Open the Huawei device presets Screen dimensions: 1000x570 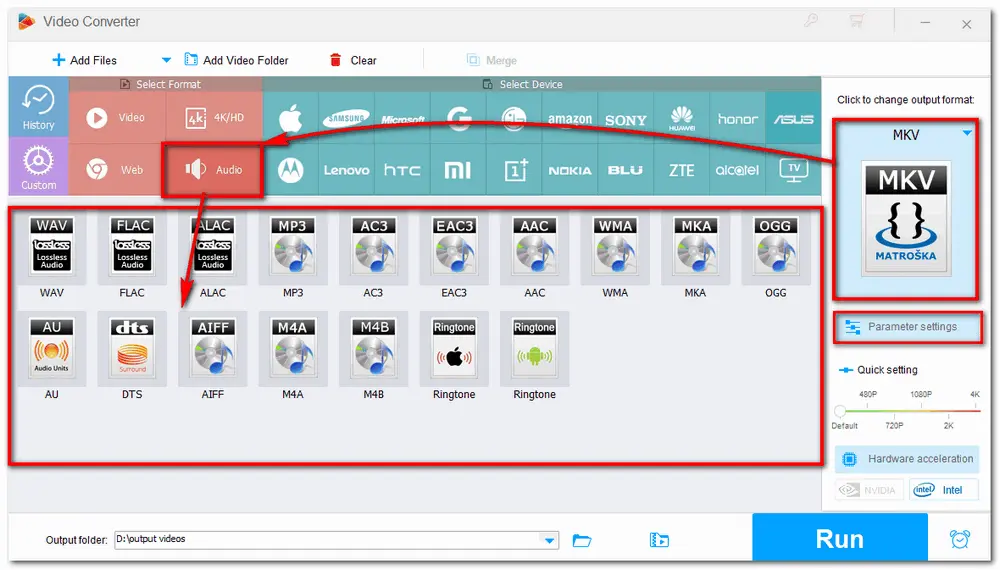pyautogui.click(x=682, y=119)
